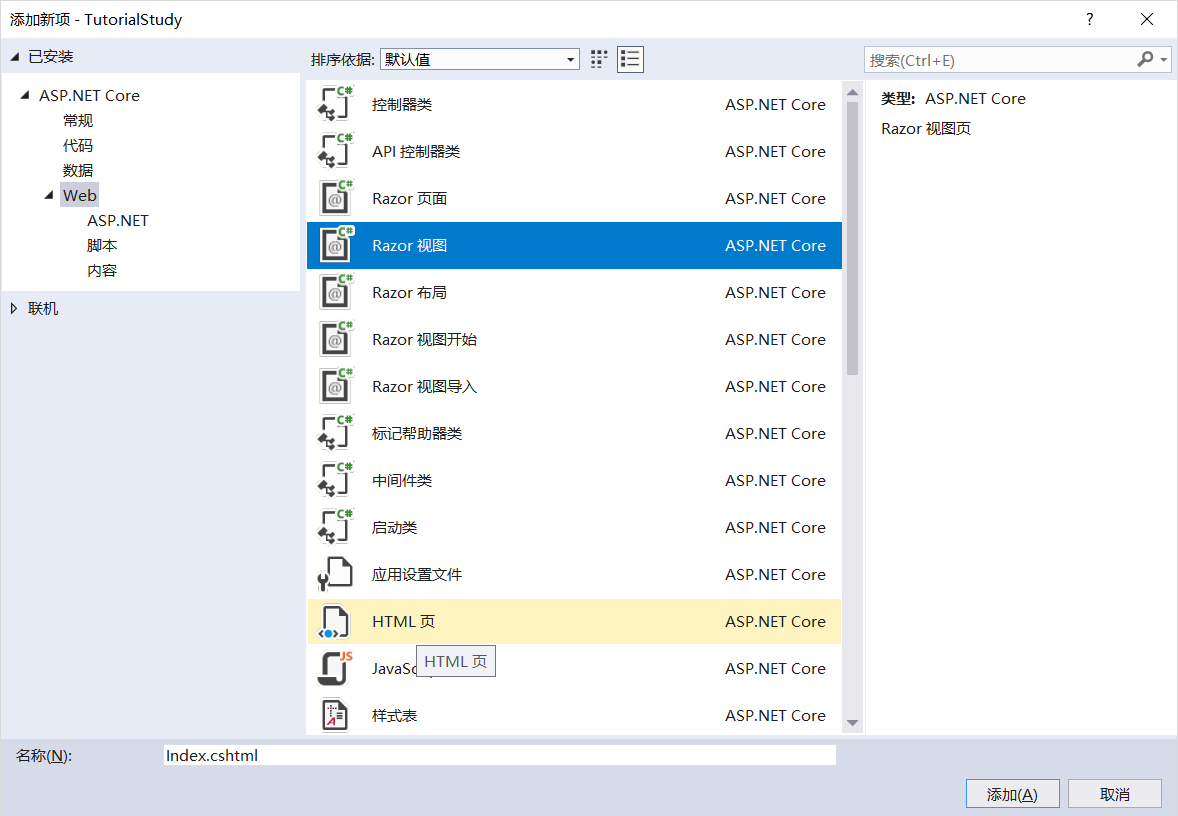Screen dimensions: 1178x816
Task: Select the 数据 category
Action: point(78,170)
